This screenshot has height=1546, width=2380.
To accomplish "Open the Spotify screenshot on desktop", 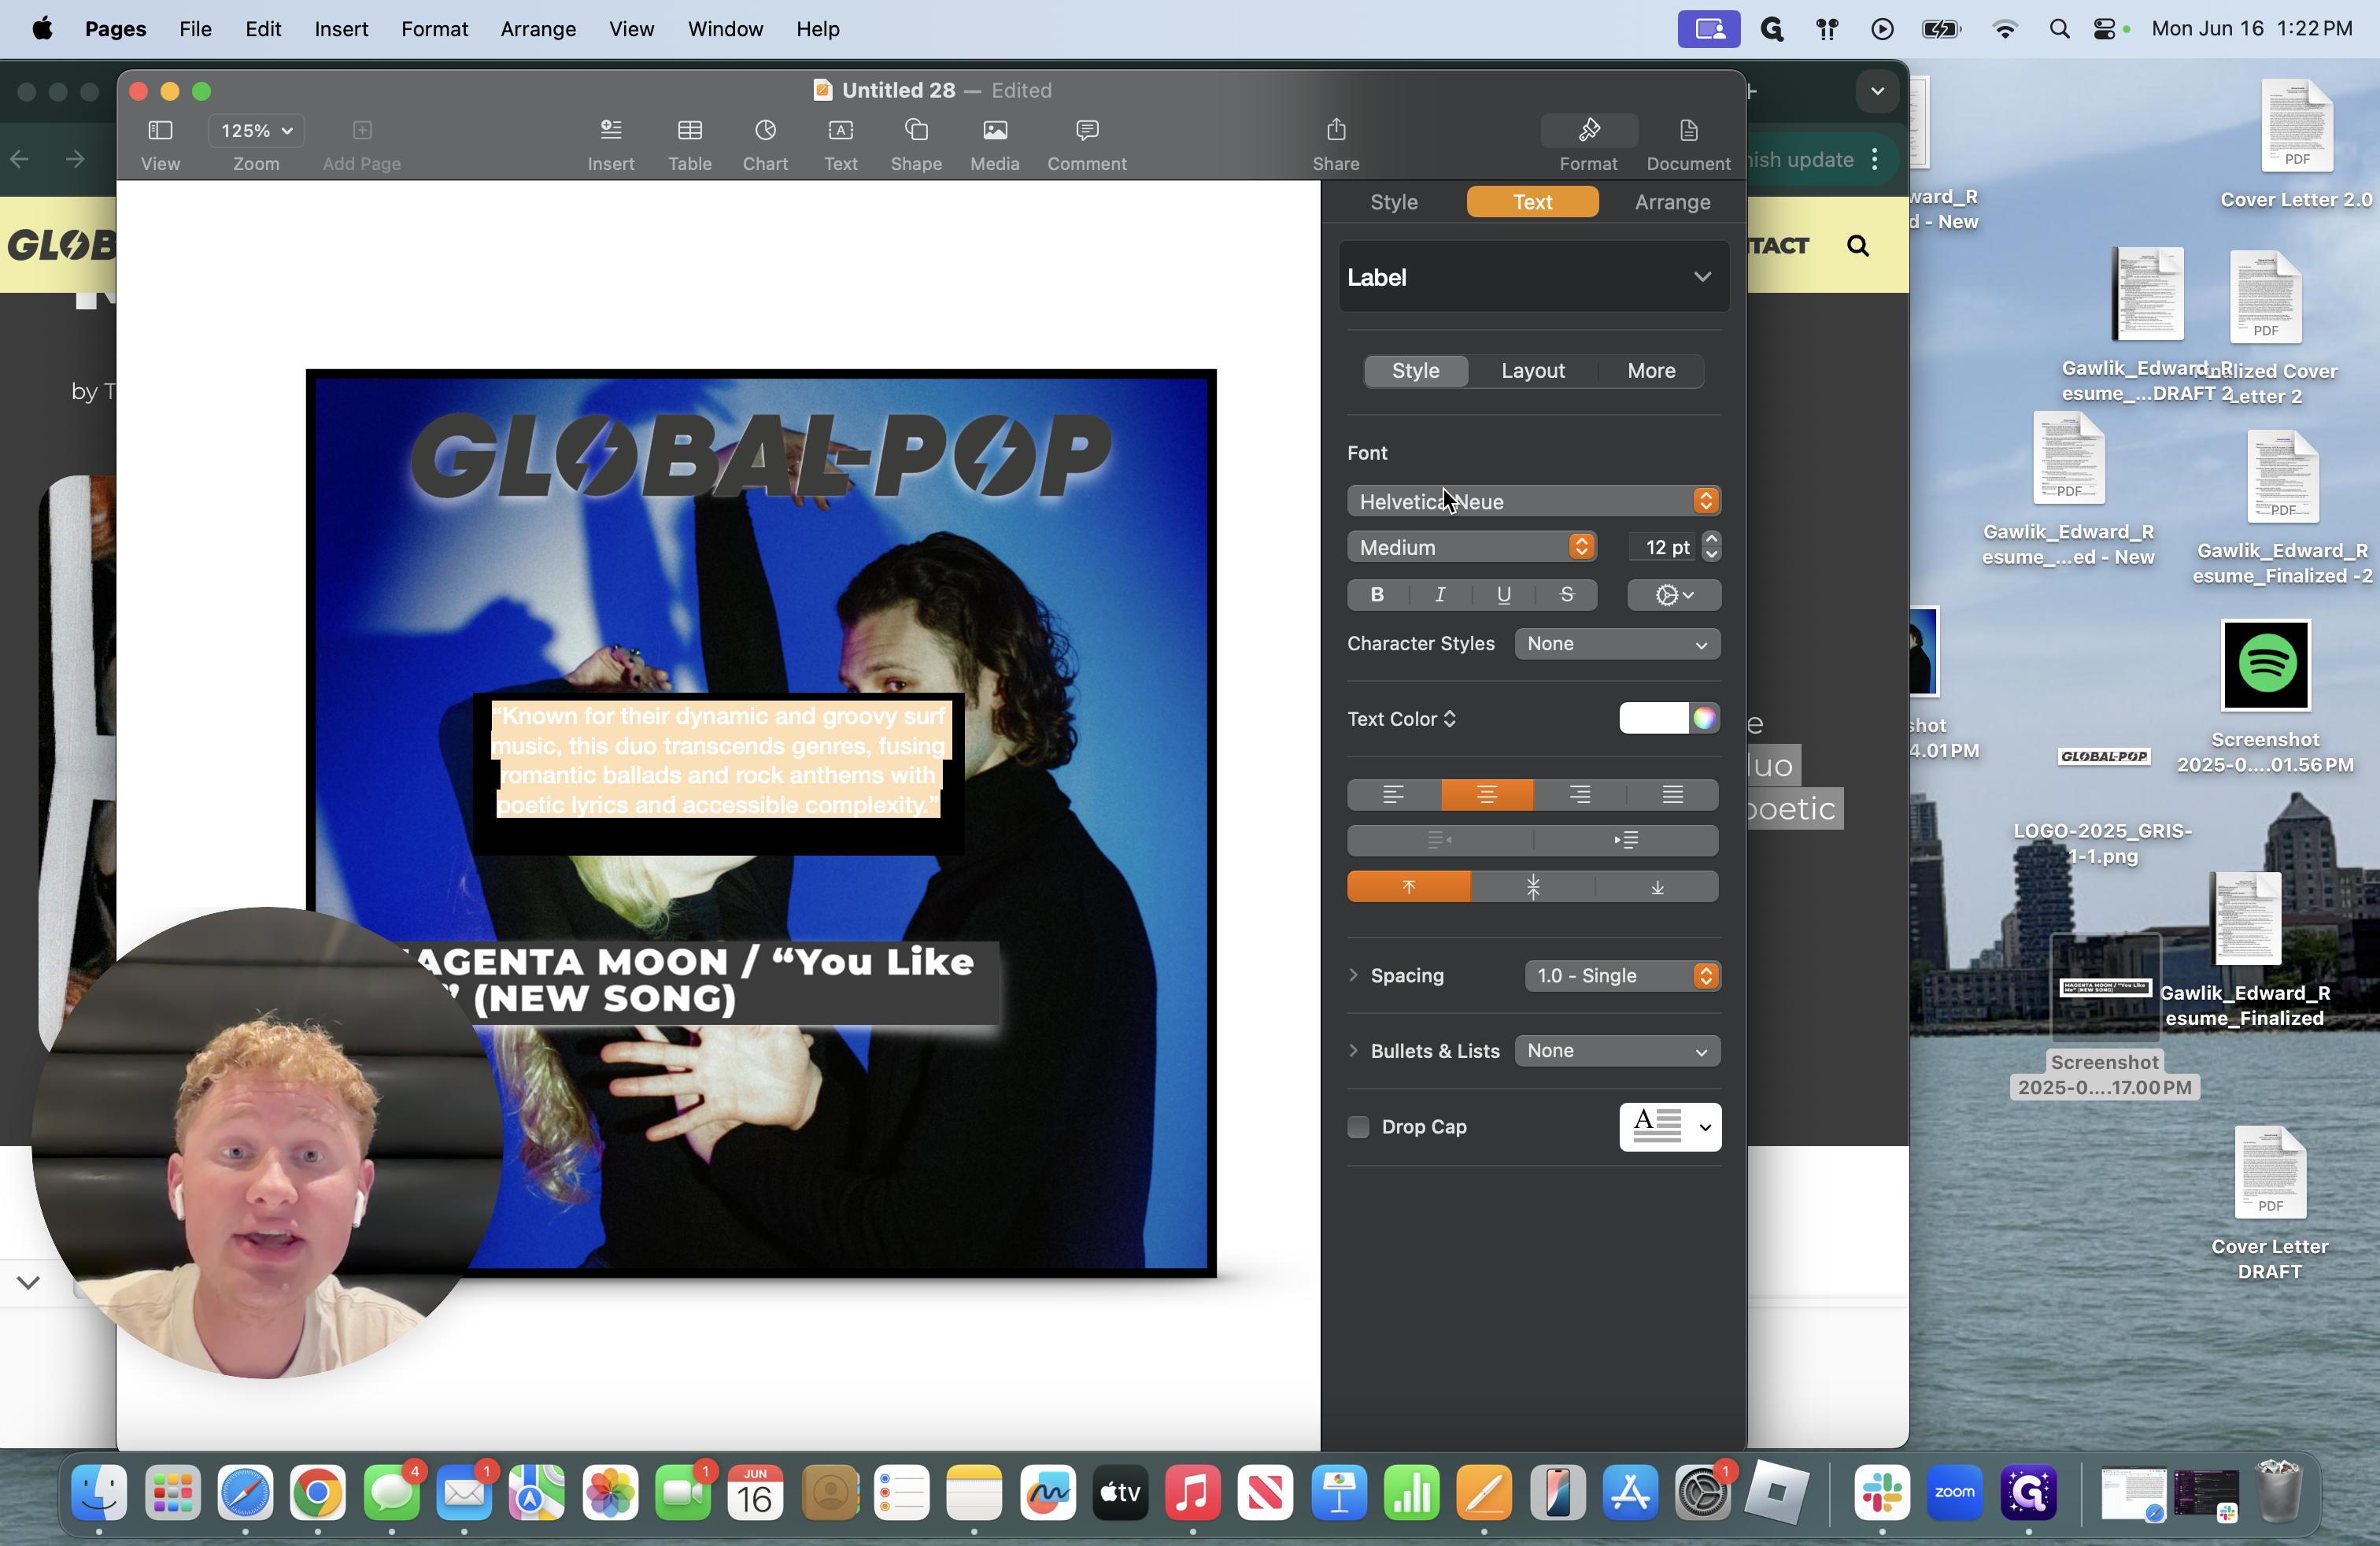I will (x=2265, y=665).
